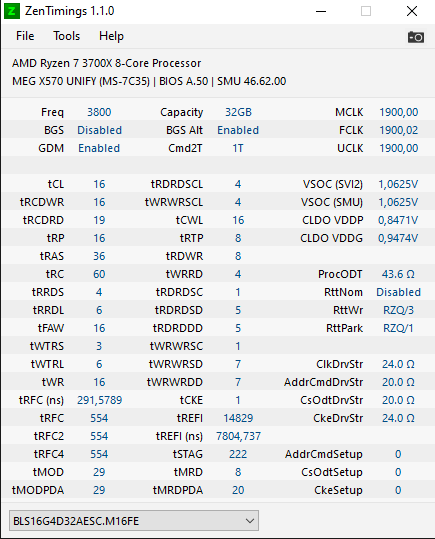The width and height of the screenshot is (435, 539).
Task: Click the Capacity 32GB value
Action: (238, 112)
